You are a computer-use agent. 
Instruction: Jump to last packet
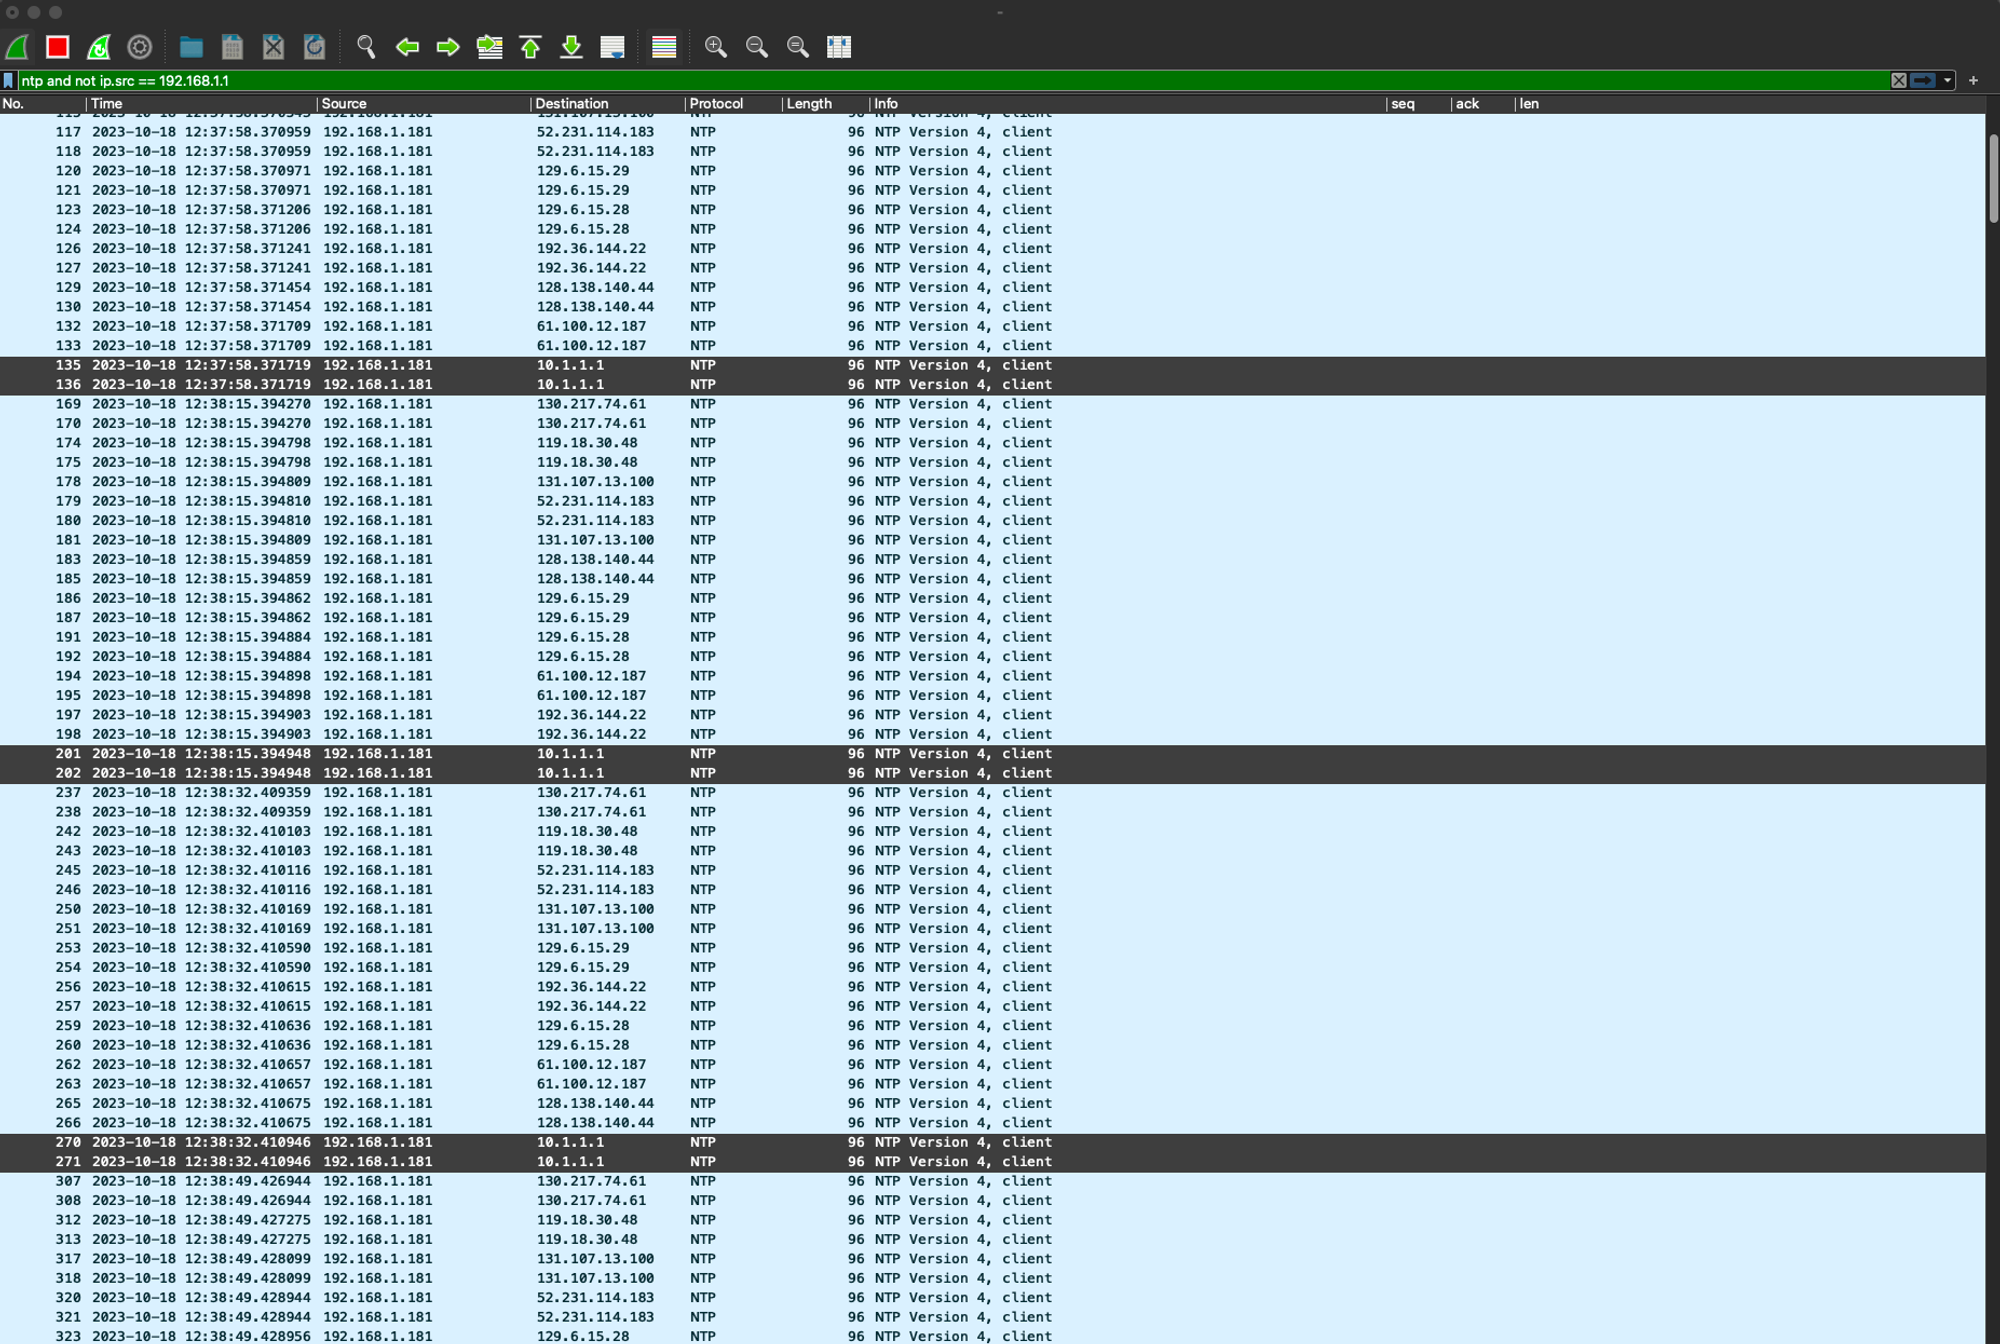[x=571, y=47]
